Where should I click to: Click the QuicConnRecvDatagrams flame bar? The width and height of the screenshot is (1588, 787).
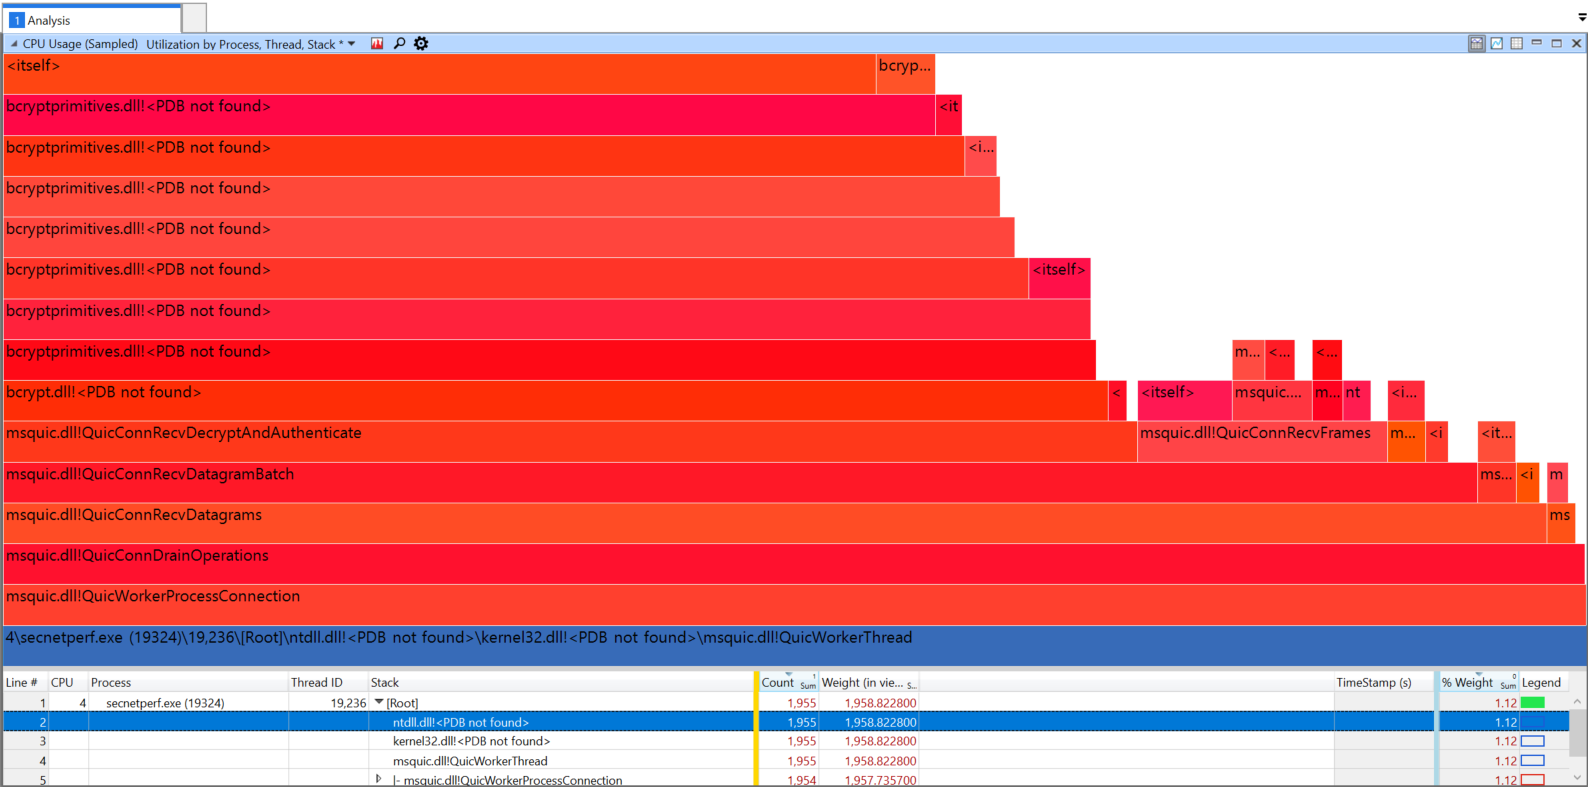775,523
